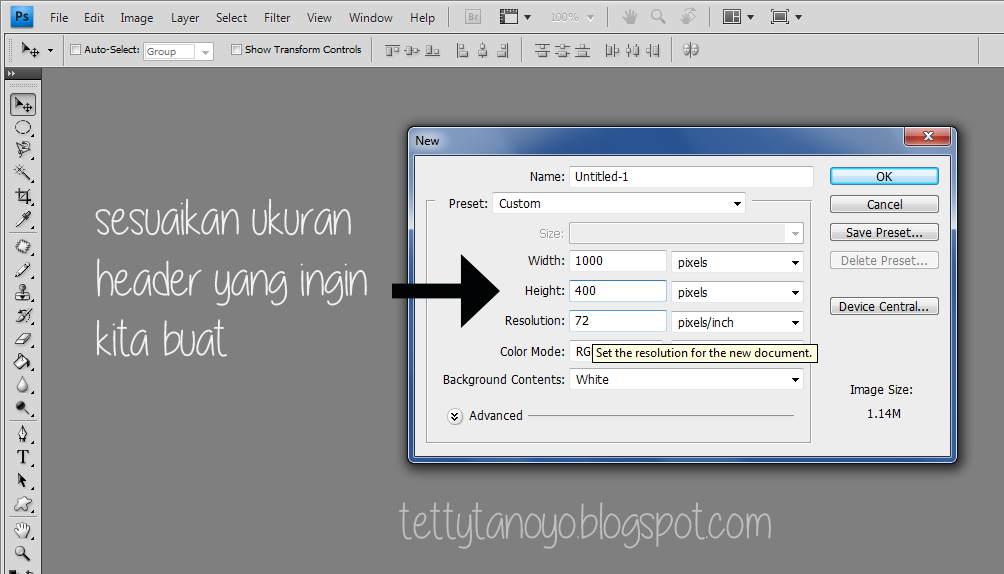Pick the Horizontal Type tool
1004x574 pixels.
tap(22, 457)
